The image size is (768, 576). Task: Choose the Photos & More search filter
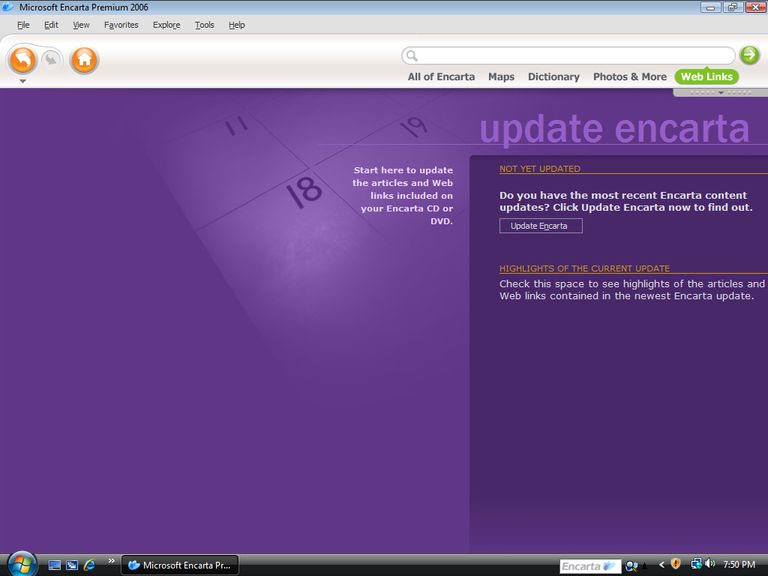[x=629, y=77]
